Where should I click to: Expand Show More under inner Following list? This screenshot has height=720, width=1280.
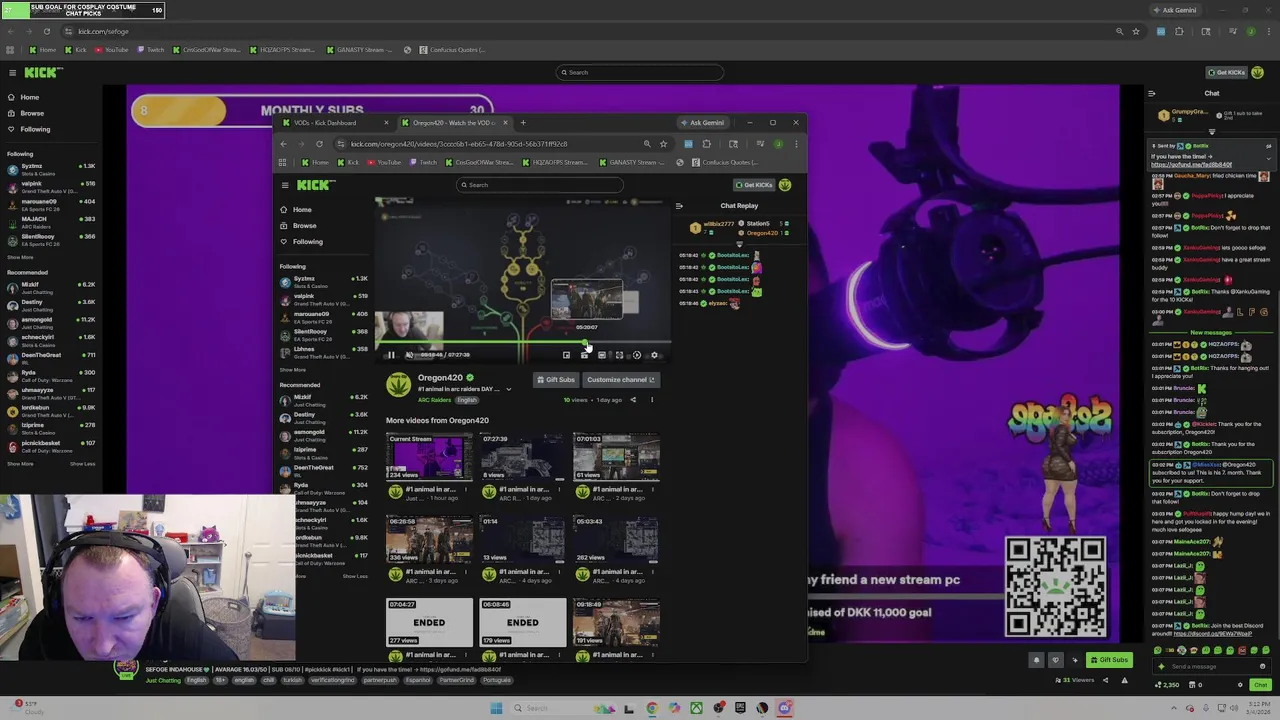click(x=293, y=370)
